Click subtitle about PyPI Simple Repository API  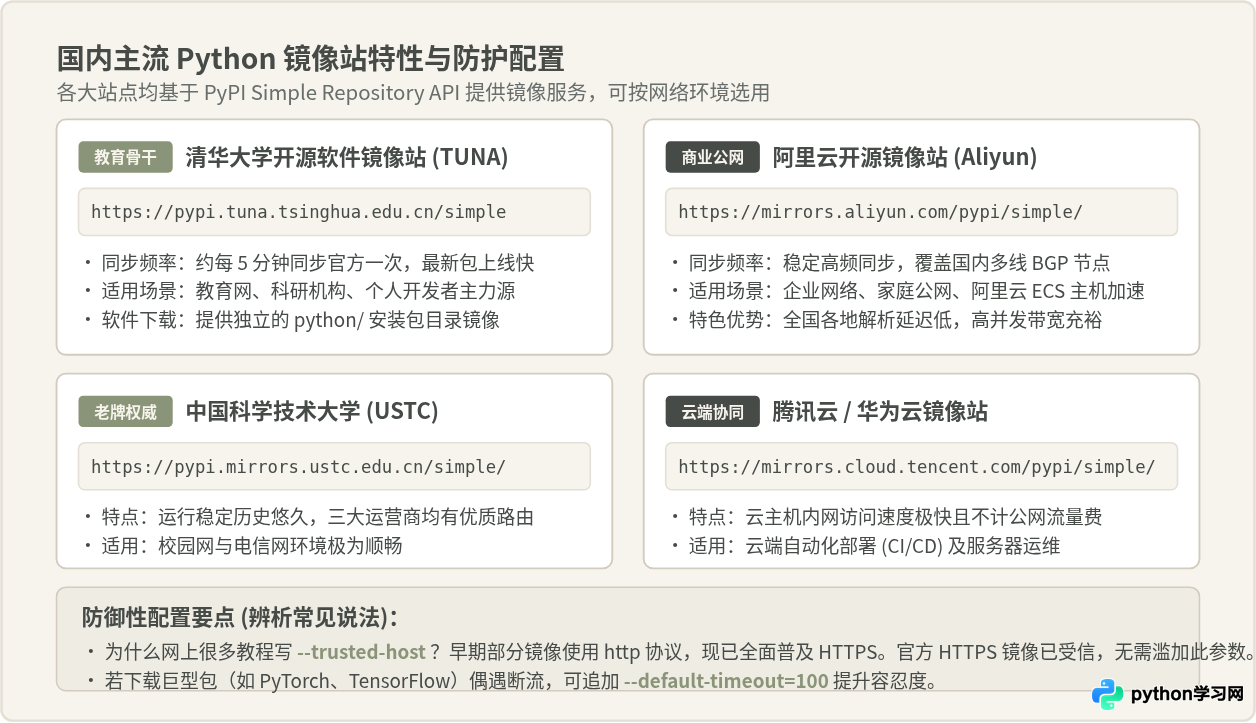(413, 93)
